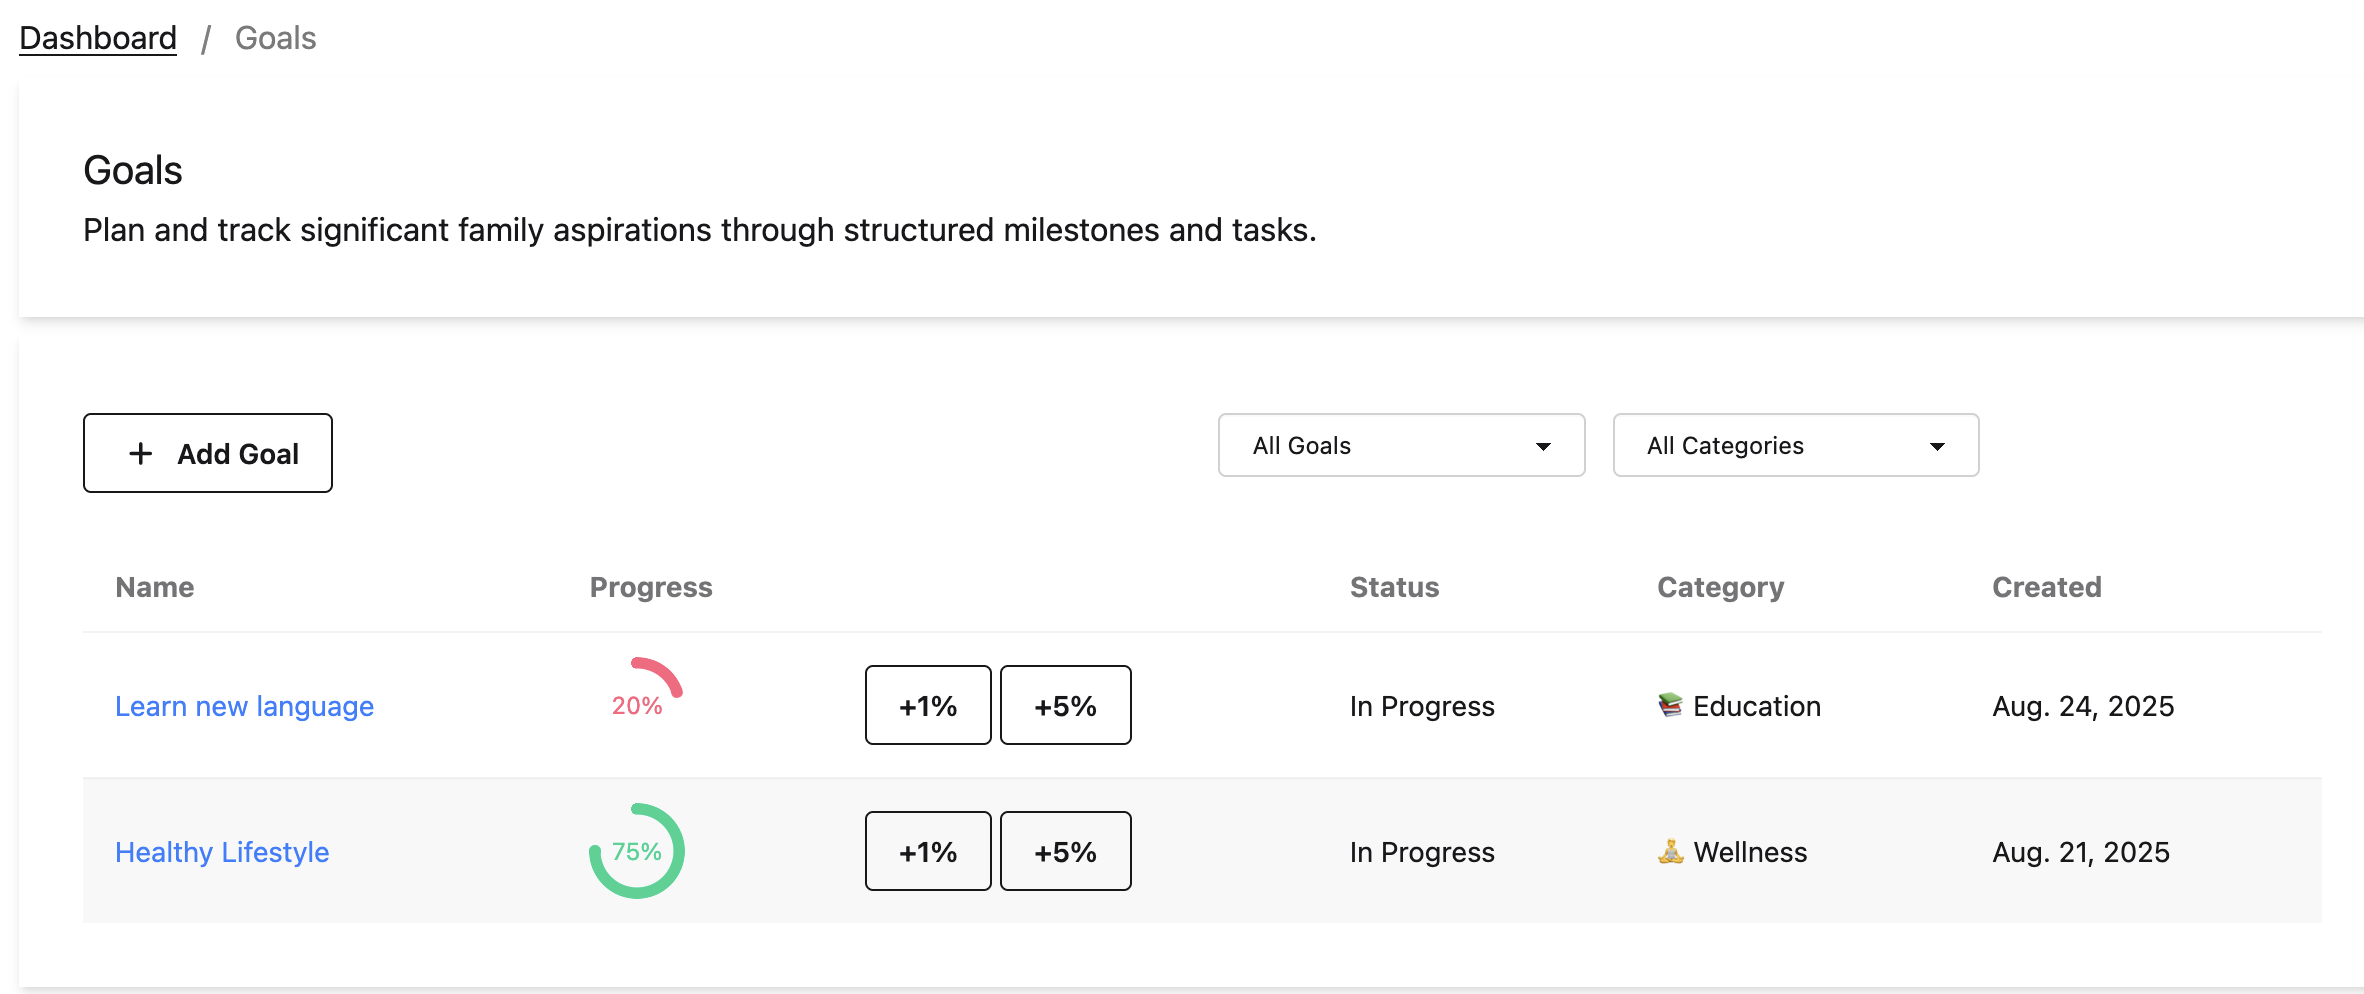The image size is (2364, 994).
Task: Add 5% to Learn new language
Action: click(1065, 705)
